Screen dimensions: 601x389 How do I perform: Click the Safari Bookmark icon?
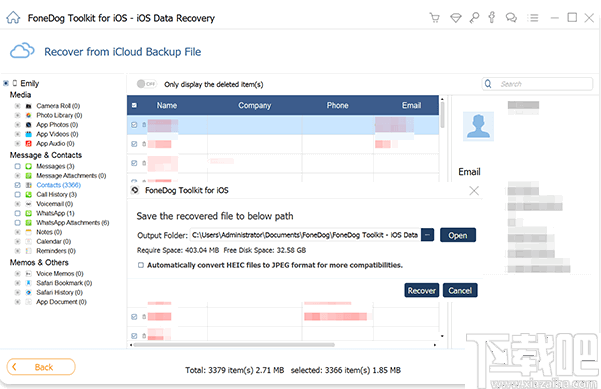click(x=28, y=283)
